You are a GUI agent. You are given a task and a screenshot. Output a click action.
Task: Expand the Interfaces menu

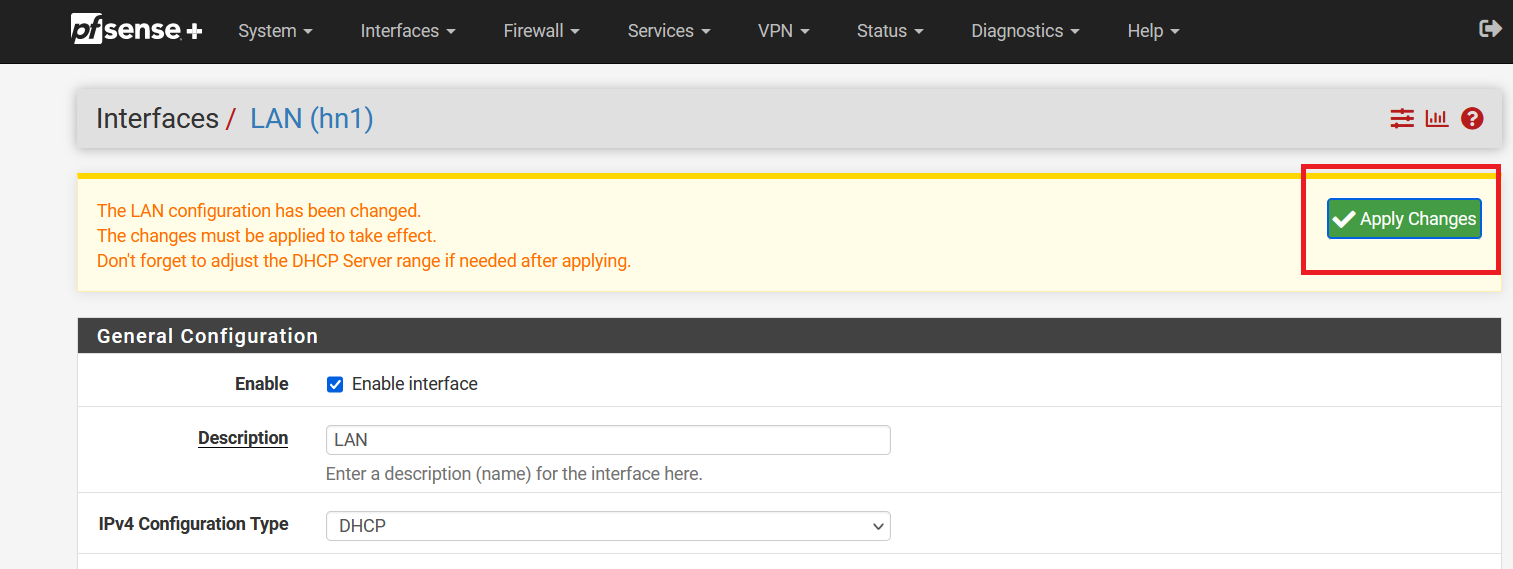[407, 31]
